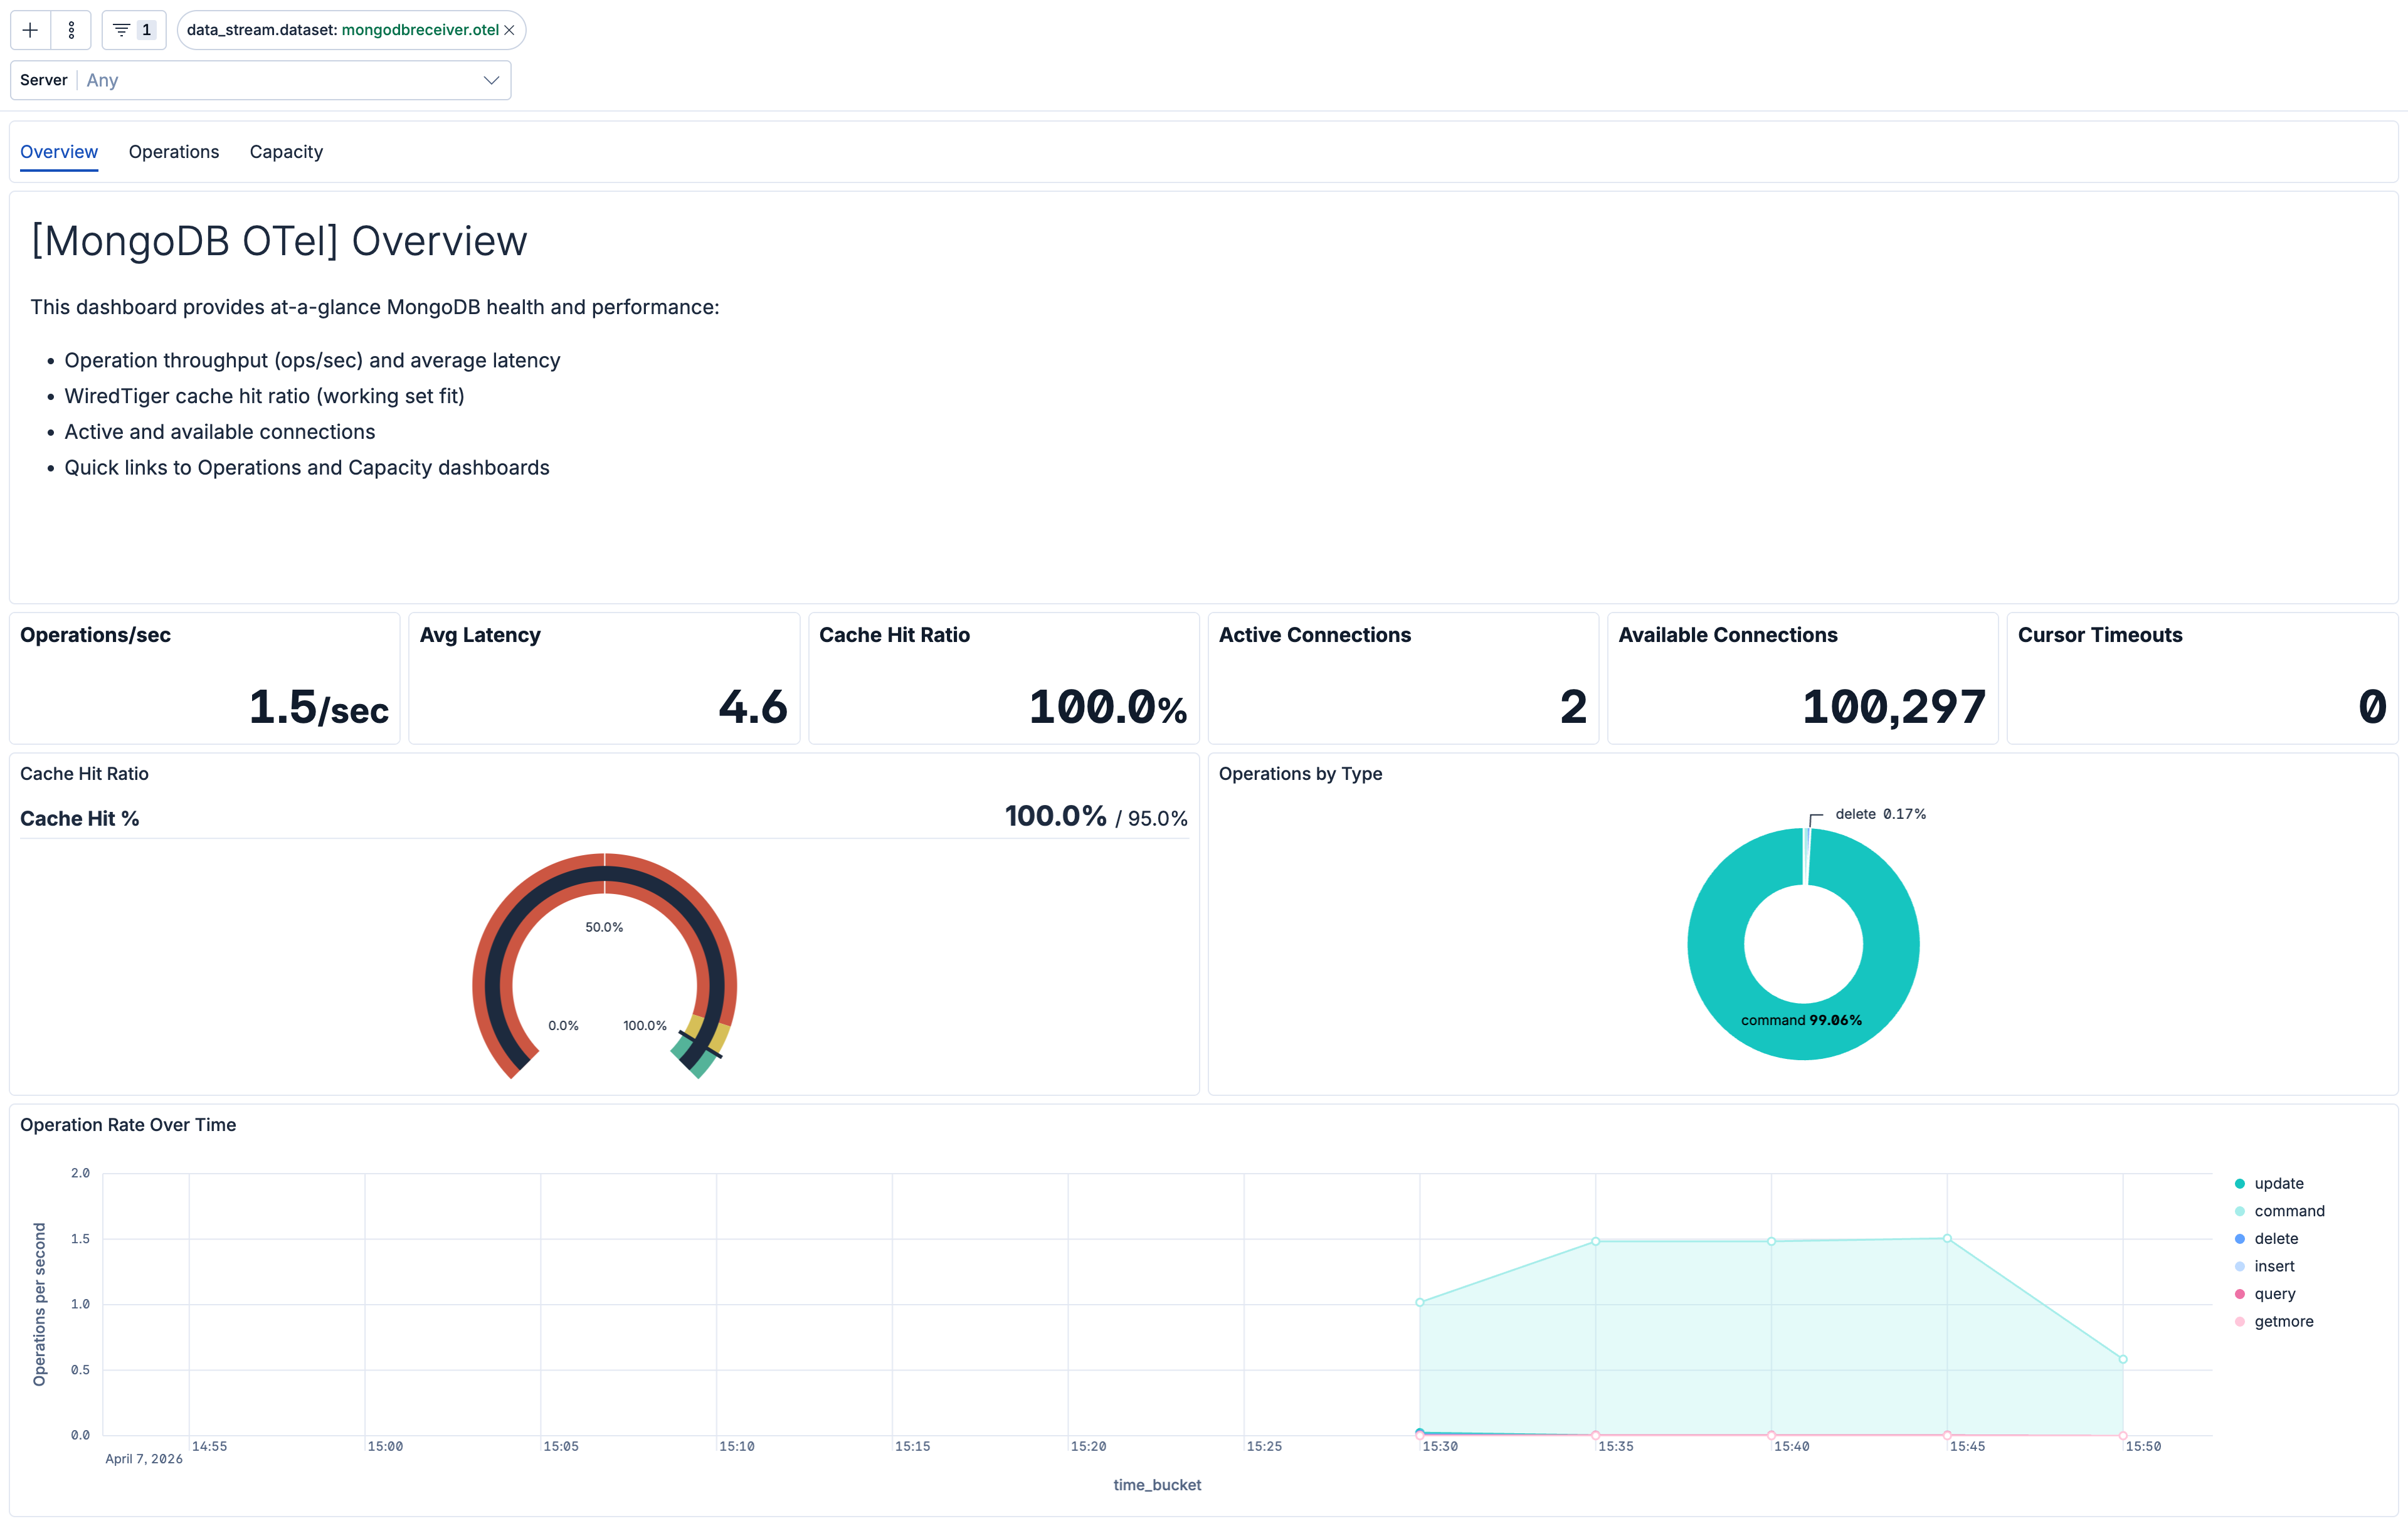Switch to the Operations tab
This screenshot has width=2408, height=1526.
[x=173, y=151]
